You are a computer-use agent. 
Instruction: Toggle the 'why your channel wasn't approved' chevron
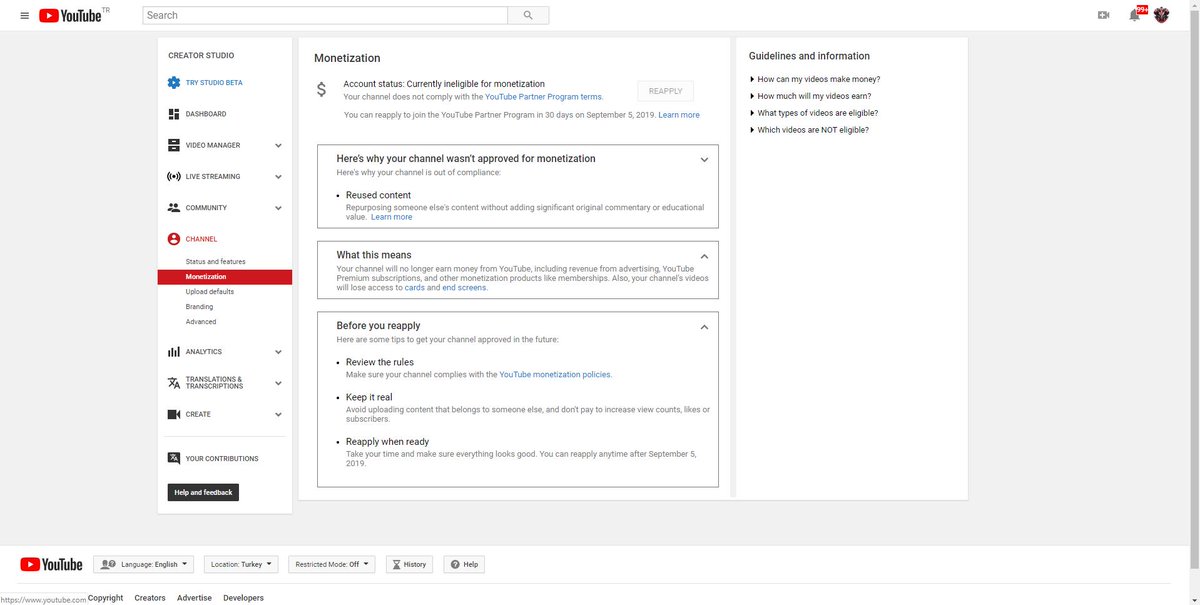coord(704,159)
